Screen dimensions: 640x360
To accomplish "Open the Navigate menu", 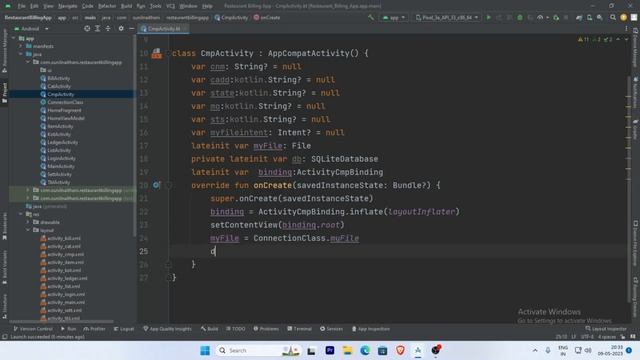I will point(67,6).
